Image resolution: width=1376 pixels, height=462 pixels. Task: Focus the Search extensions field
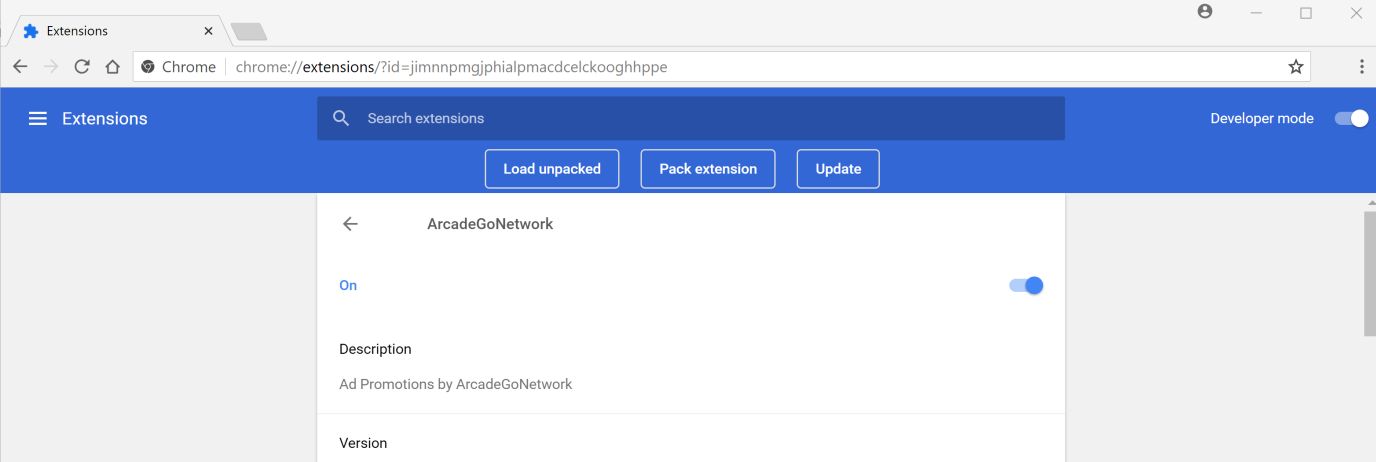pyautogui.click(x=700, y=118)
